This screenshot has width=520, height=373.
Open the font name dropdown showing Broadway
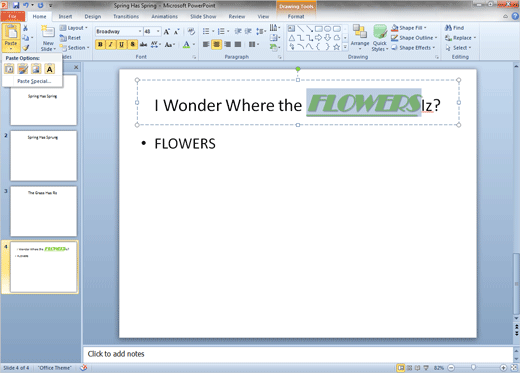(x=140, y=31)
